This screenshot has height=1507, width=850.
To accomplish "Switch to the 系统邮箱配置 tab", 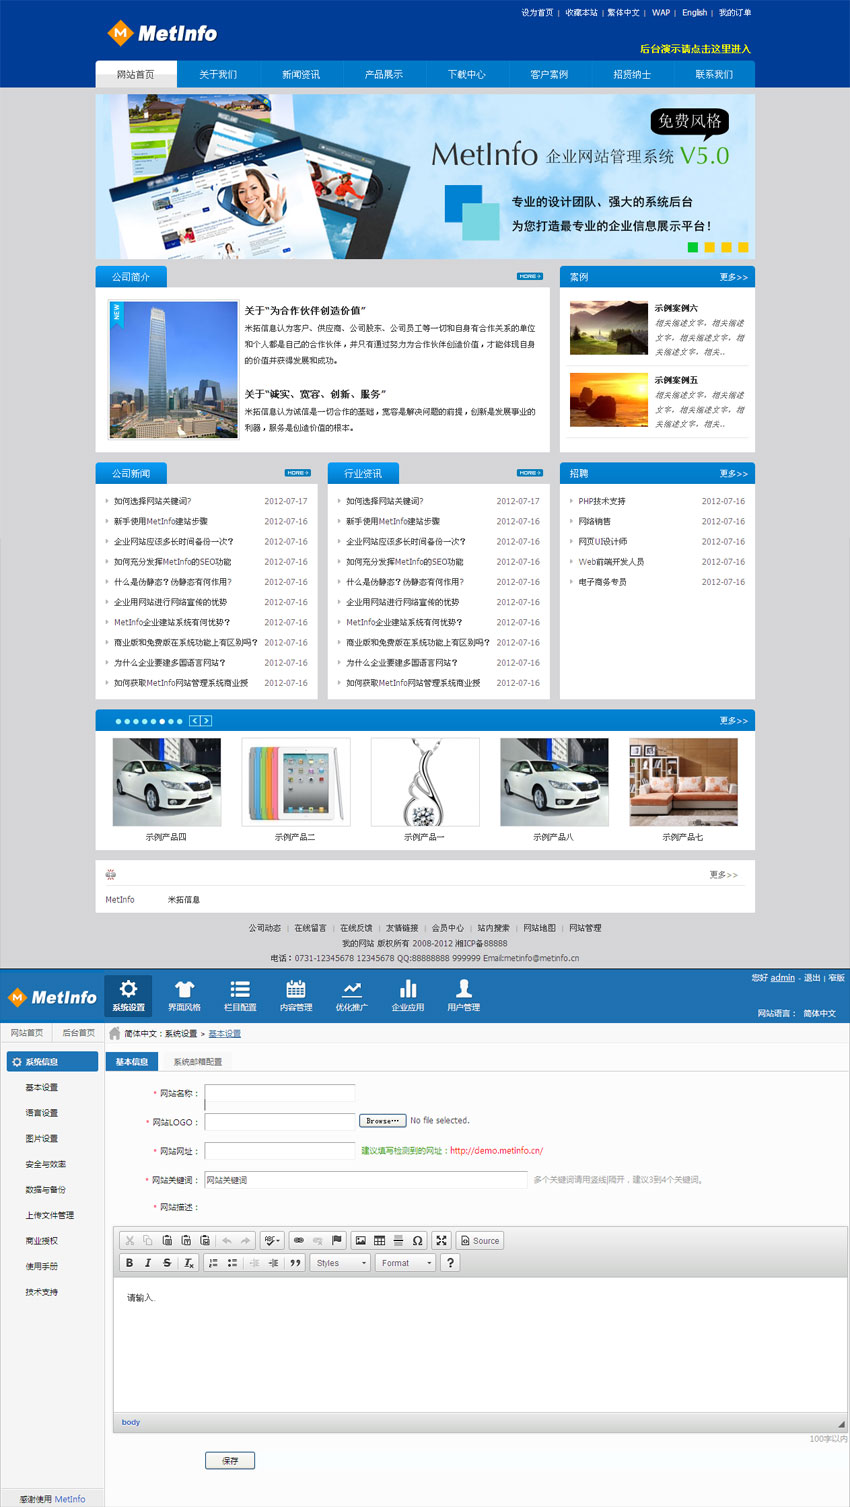I will coord(197,1061).
